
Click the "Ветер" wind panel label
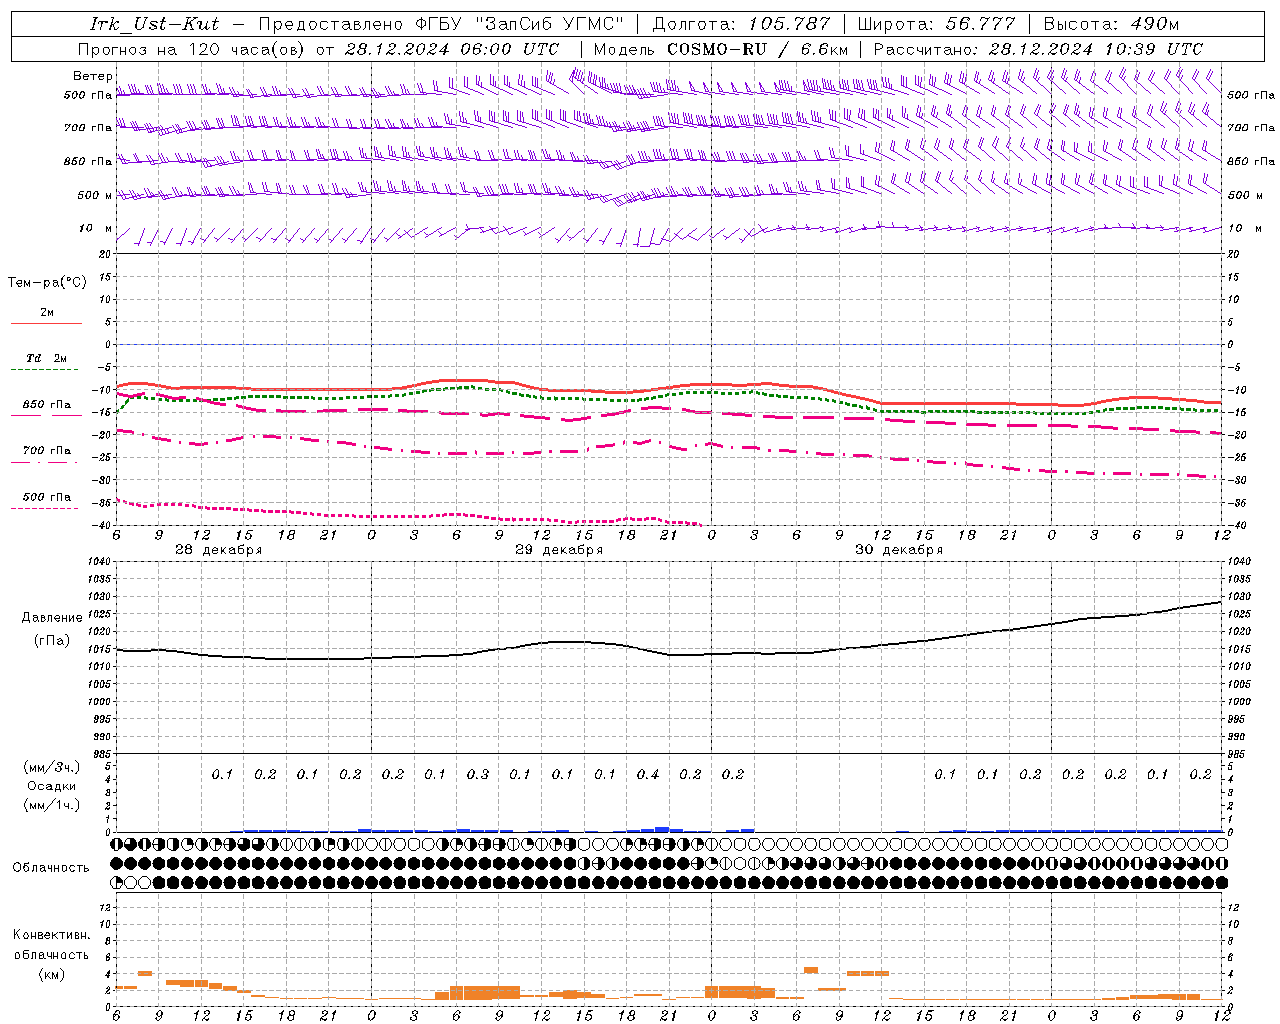[x=93, y=76]
